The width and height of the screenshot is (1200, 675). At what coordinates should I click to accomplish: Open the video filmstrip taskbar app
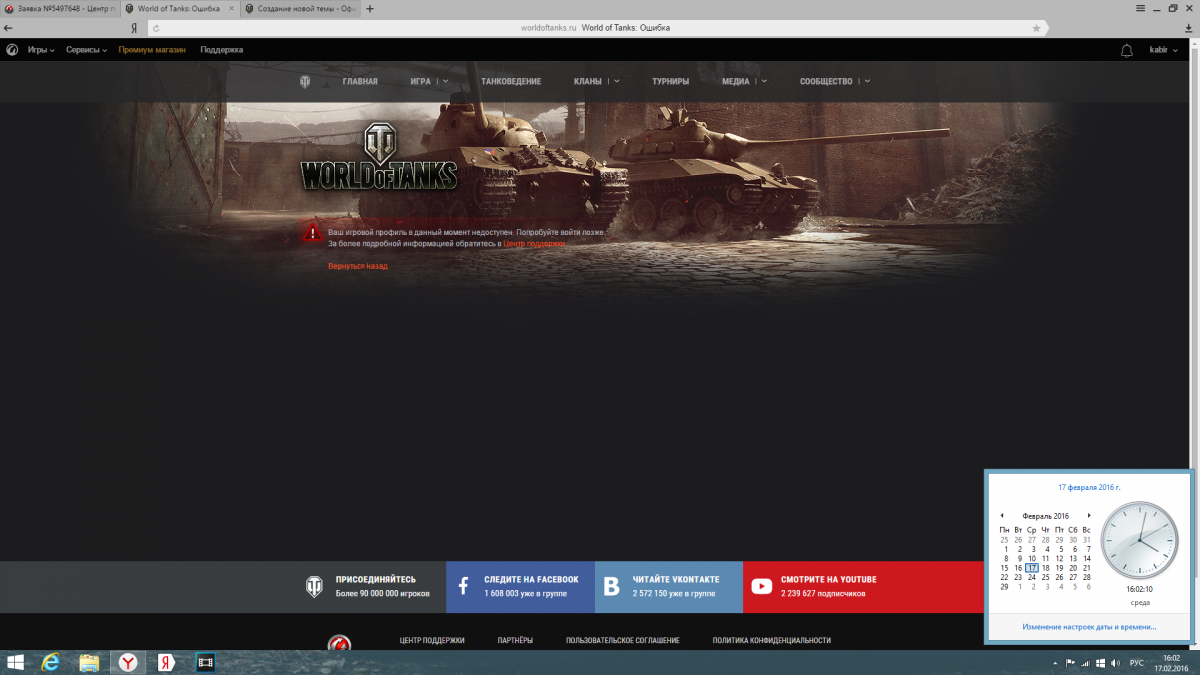point(205,662)
